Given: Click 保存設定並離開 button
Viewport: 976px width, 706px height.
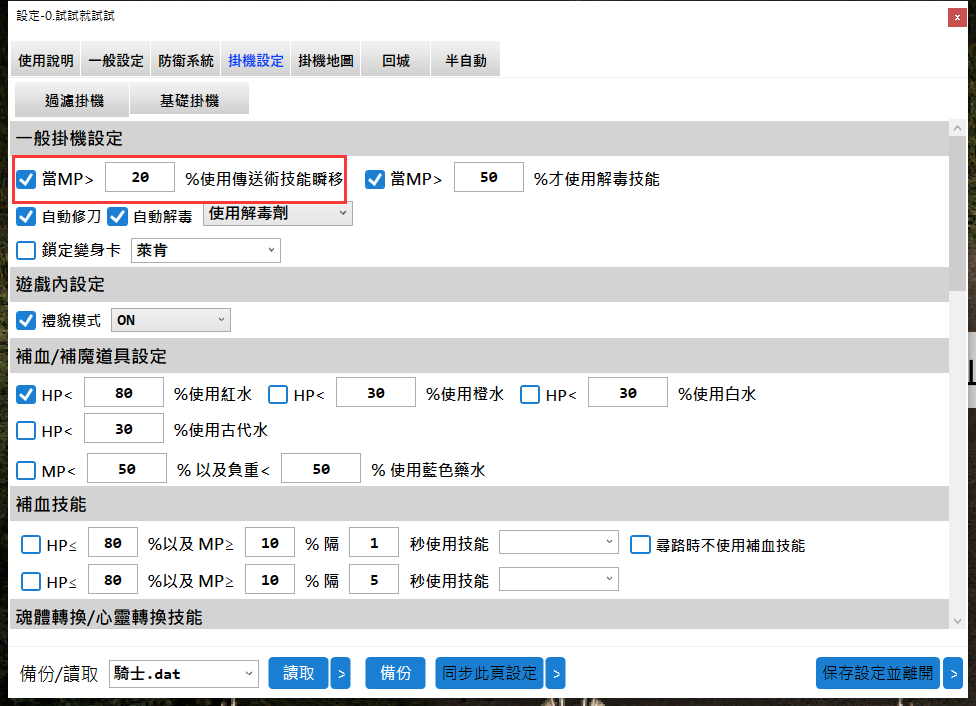Looking at the screenshot, I should (877, 674).
